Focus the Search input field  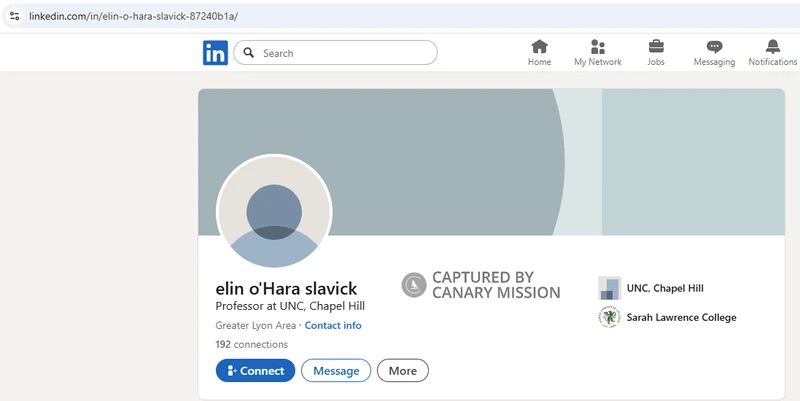pos(335,53)
